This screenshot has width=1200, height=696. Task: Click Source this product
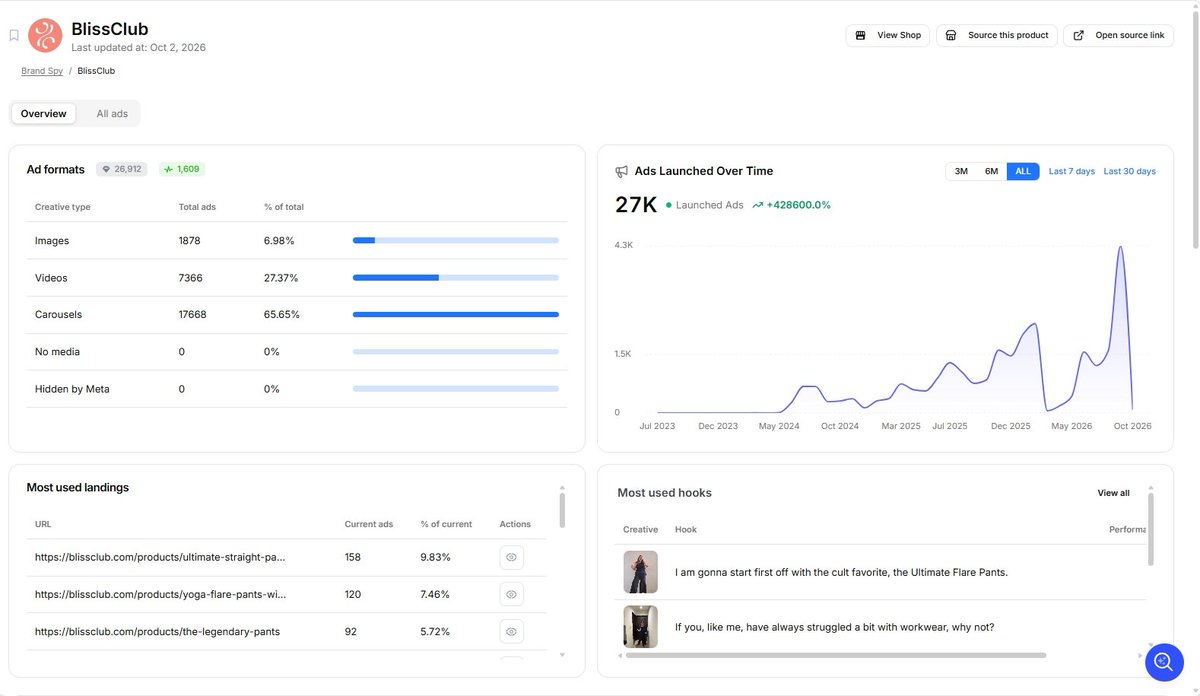[997, 35]
